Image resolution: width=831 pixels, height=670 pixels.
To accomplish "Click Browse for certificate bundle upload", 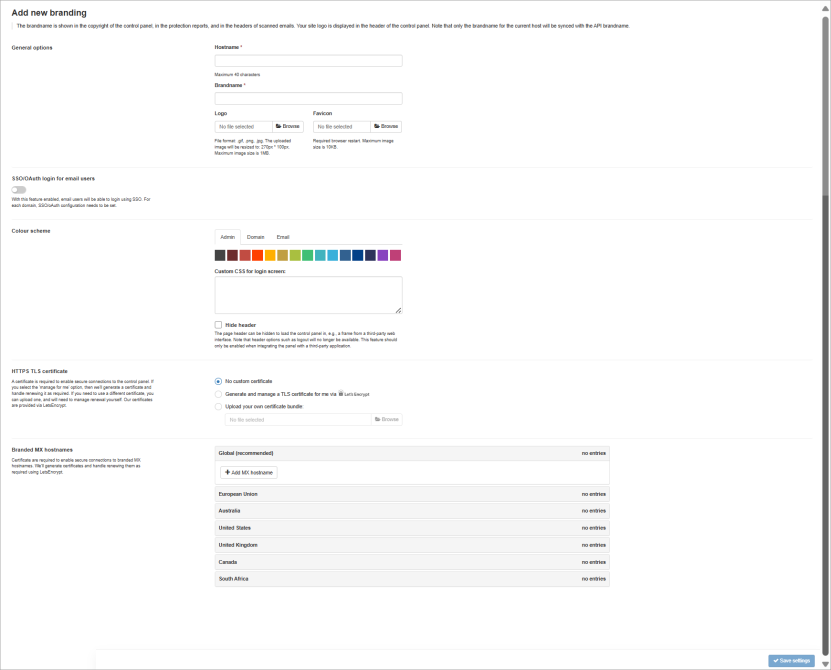I will [x=386, y=419].
